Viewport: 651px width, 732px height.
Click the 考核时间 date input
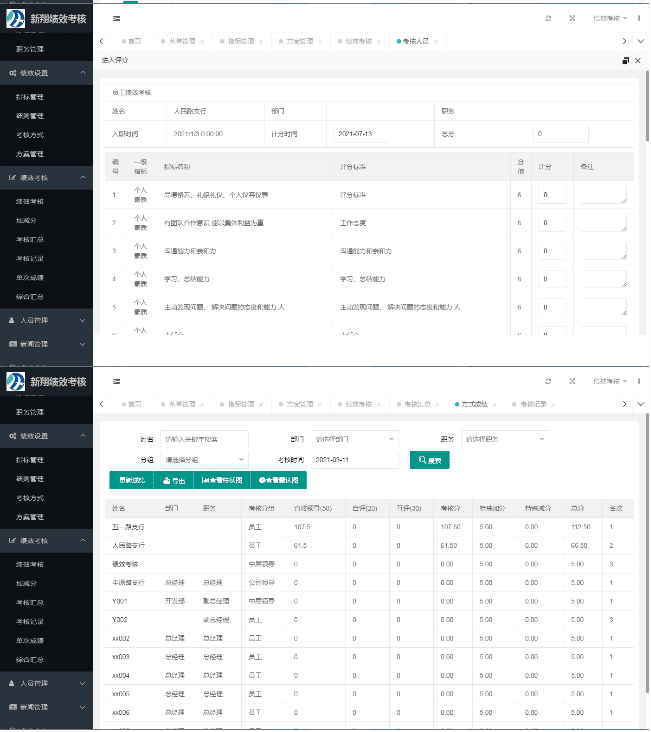pos(352,460)
